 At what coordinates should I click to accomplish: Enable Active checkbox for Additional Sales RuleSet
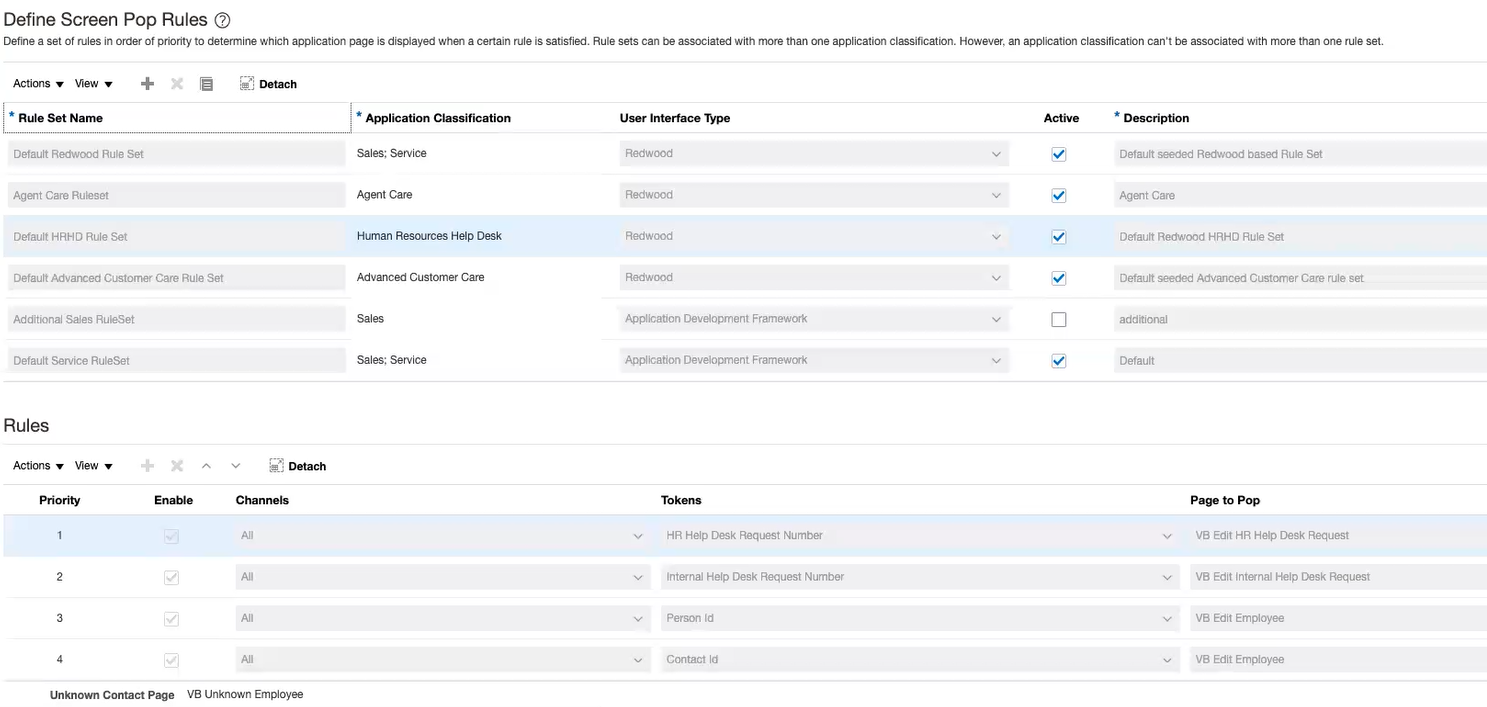click(x=1059, y=320)
